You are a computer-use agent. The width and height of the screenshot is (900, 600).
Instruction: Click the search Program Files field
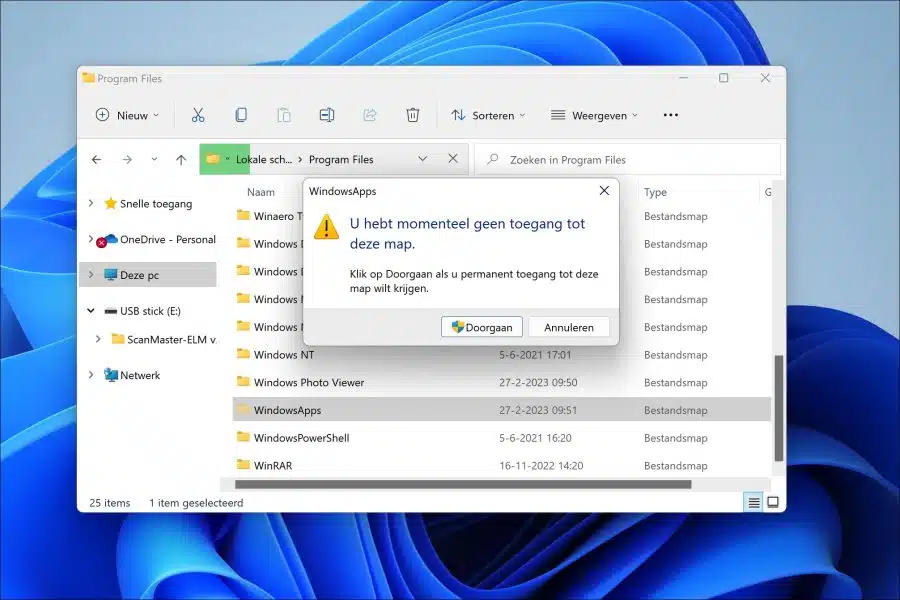coord(629,160)
